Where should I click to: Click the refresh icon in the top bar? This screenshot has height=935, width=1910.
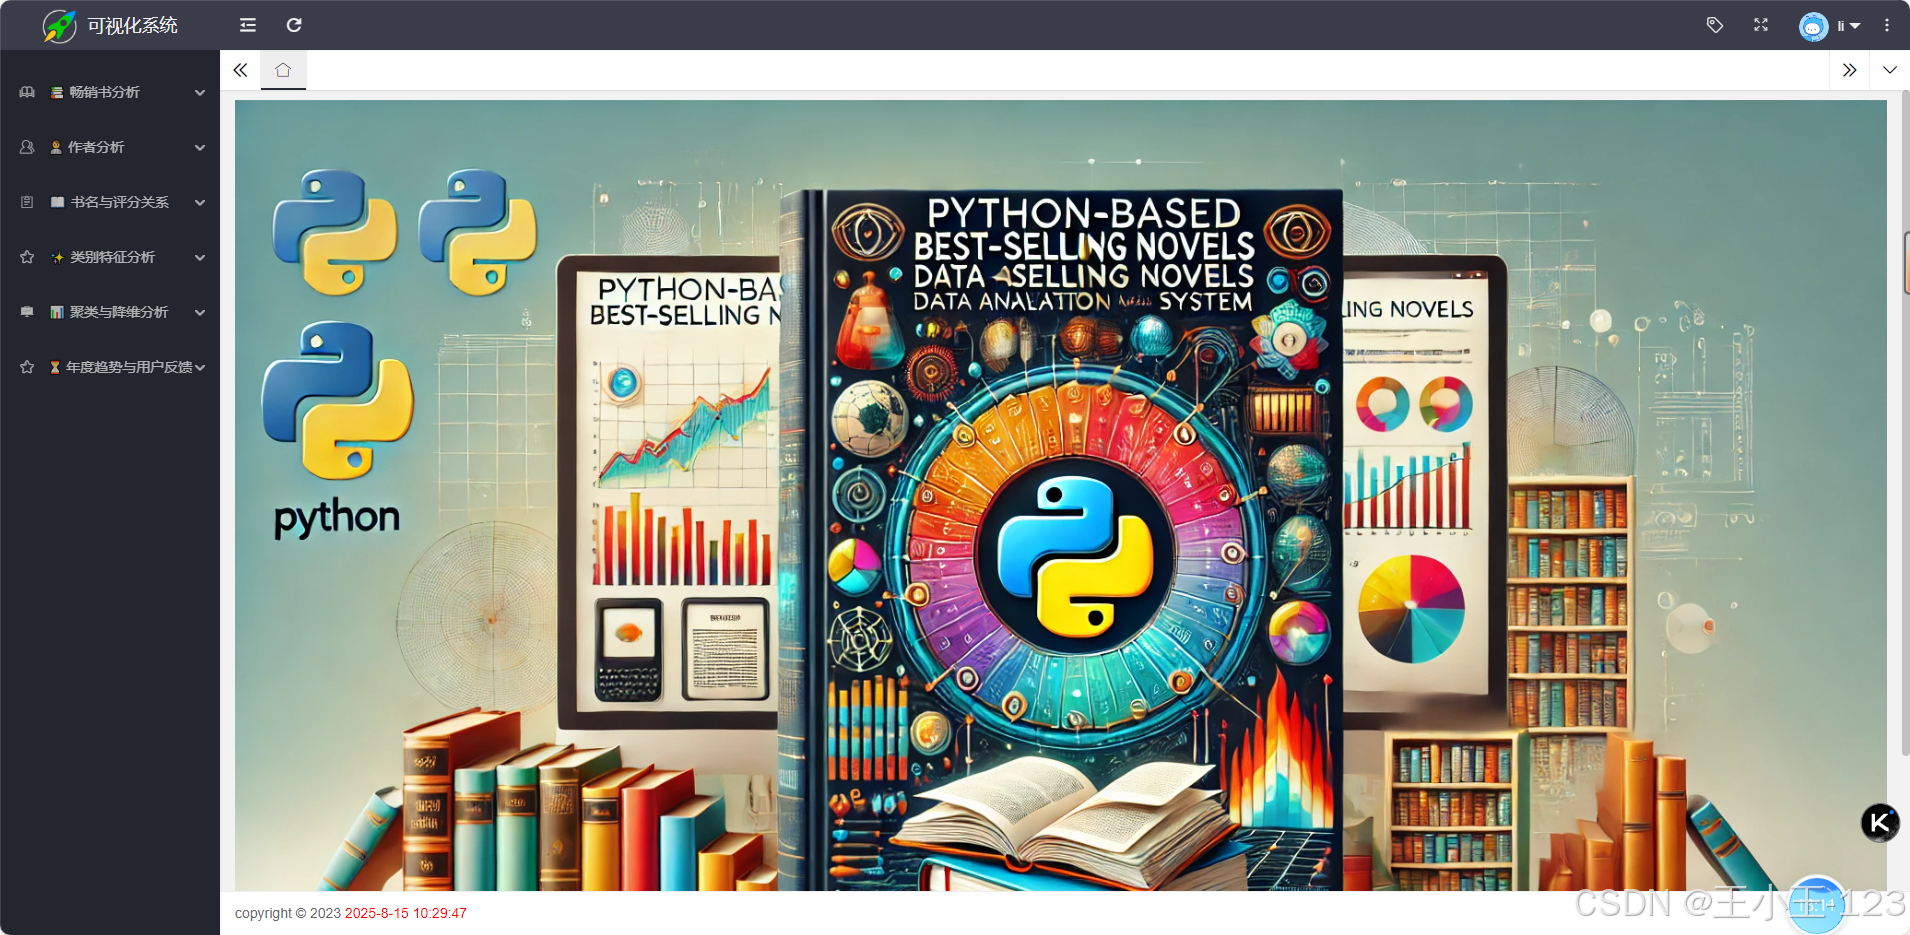point(294,25)
